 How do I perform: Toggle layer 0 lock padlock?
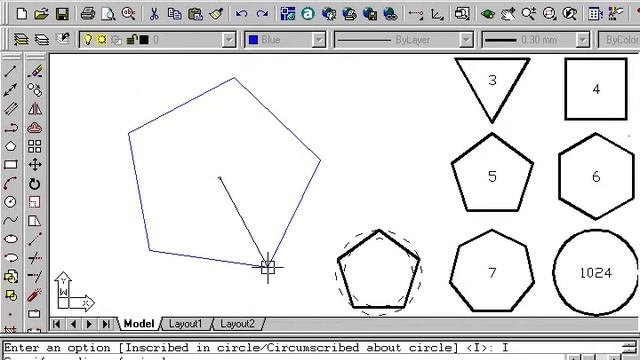click(x=131, y=40)
